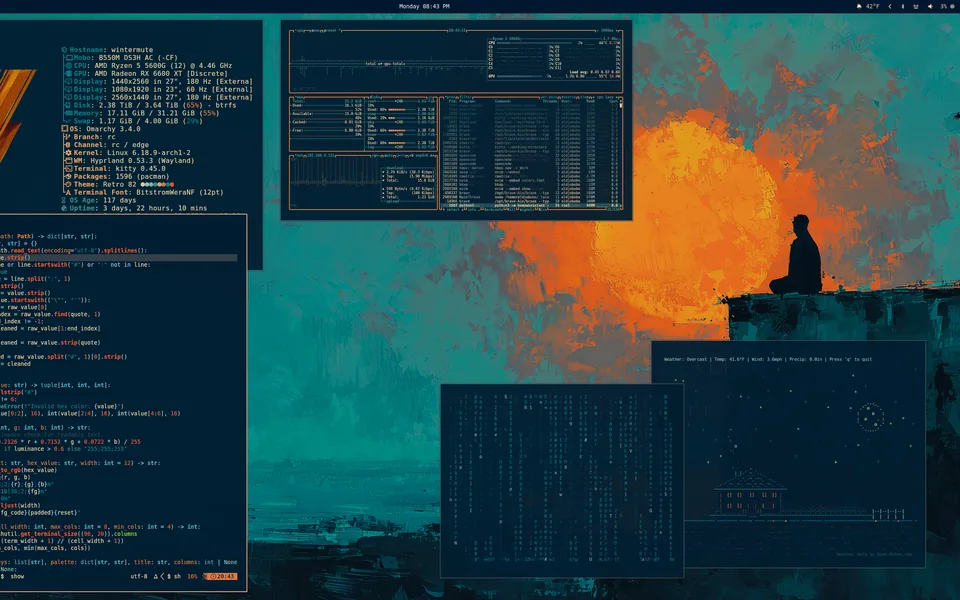Image resolution: width=960 pixels, height=600 pixels.
Task: Click the monitor icon of 1080x1920 Display row
Action: point(69,89)
